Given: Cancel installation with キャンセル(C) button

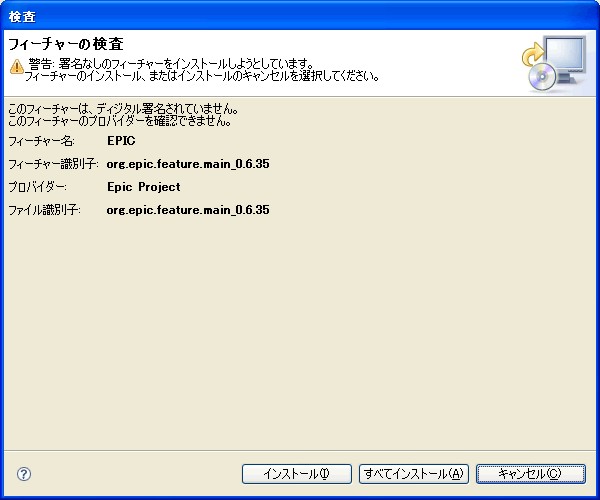Looking at the screenshot, I should coord(531,474).
